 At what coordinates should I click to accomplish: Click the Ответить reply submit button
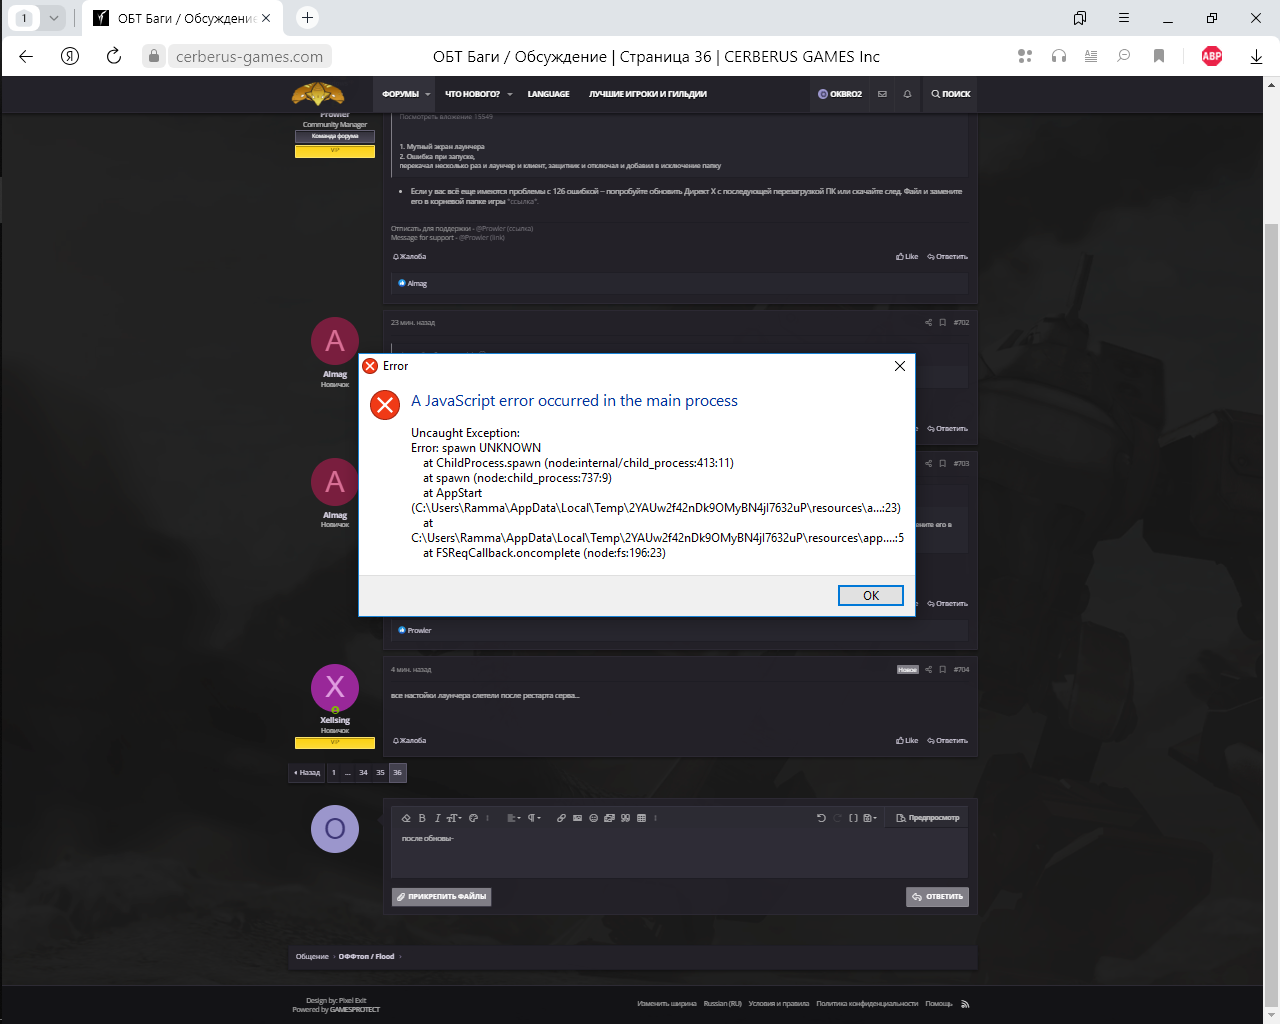click(937, 897)
